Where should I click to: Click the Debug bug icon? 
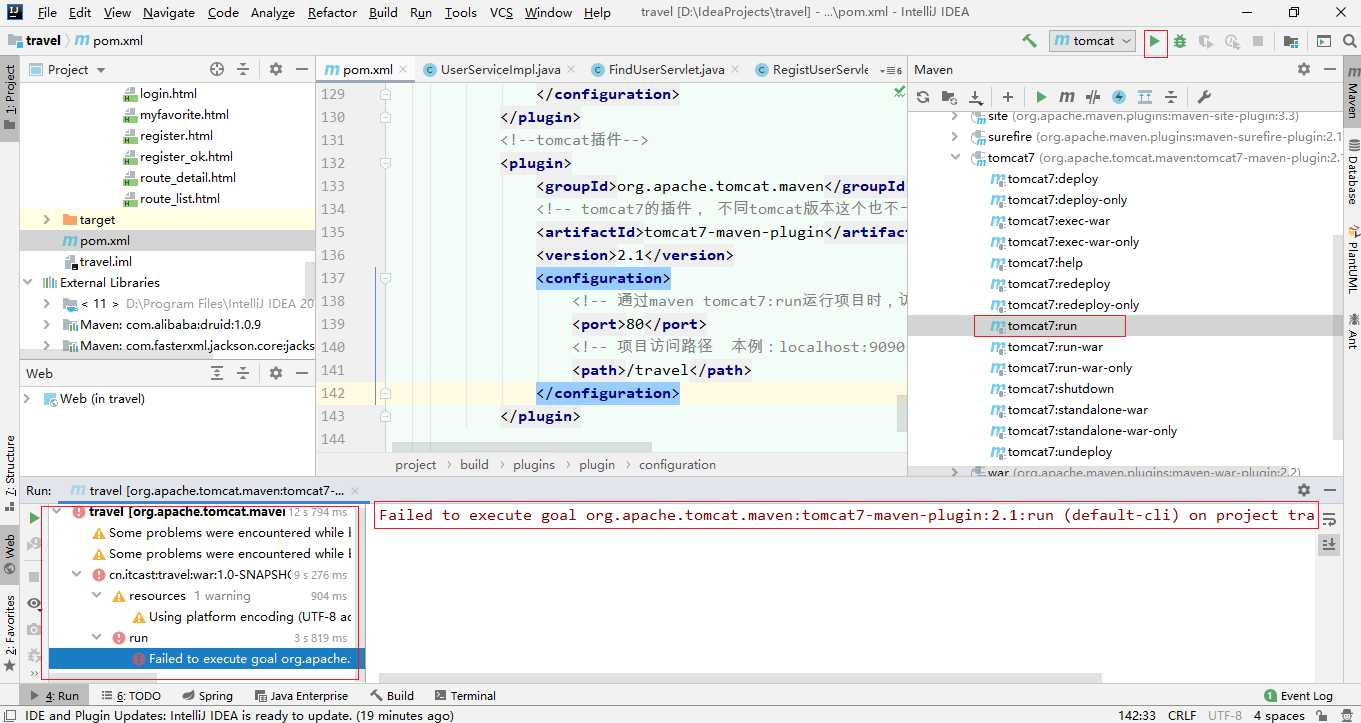[x=1180, y=41]
